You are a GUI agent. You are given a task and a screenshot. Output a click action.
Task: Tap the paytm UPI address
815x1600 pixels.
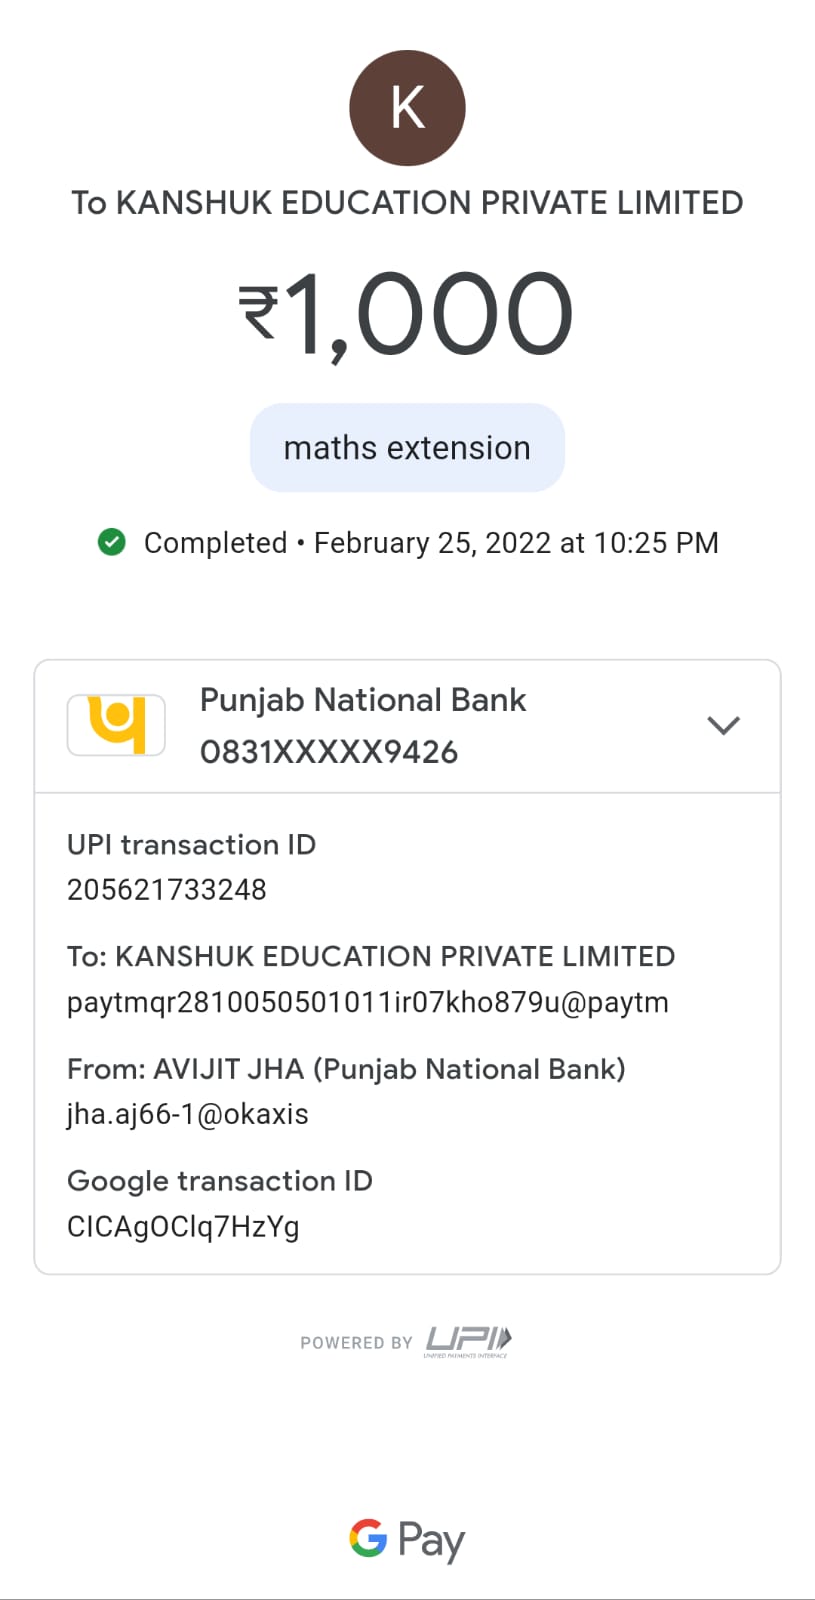coord(367,1002)
